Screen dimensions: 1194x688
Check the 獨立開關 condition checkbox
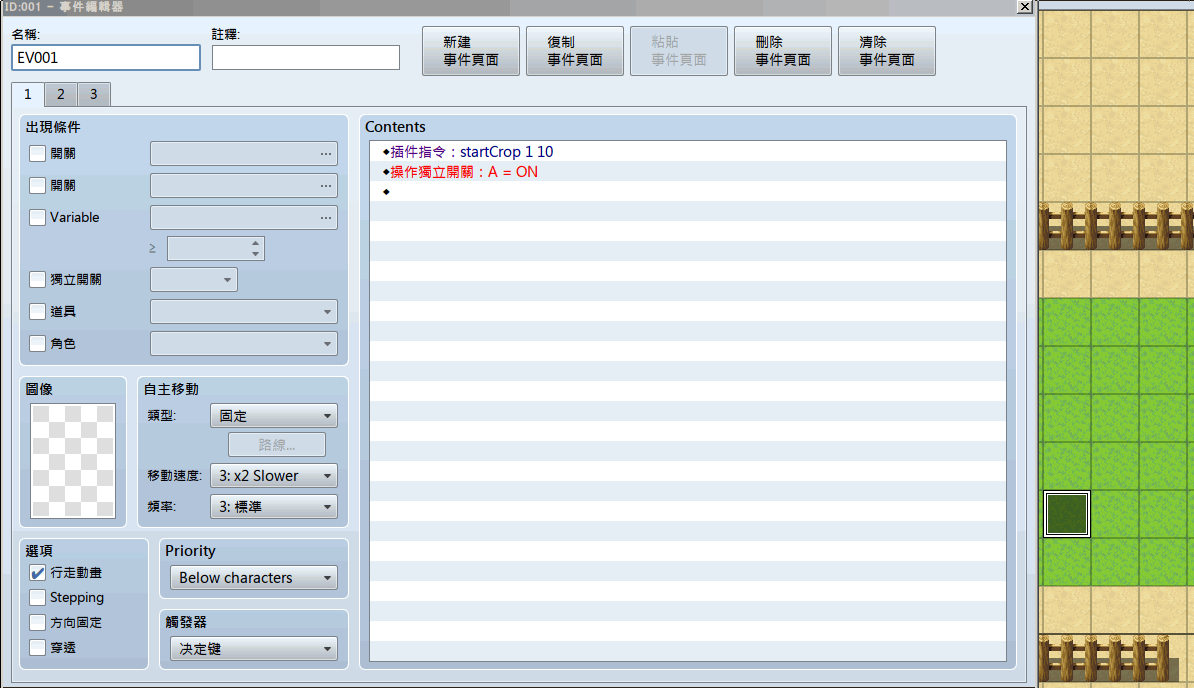(37, 280)
